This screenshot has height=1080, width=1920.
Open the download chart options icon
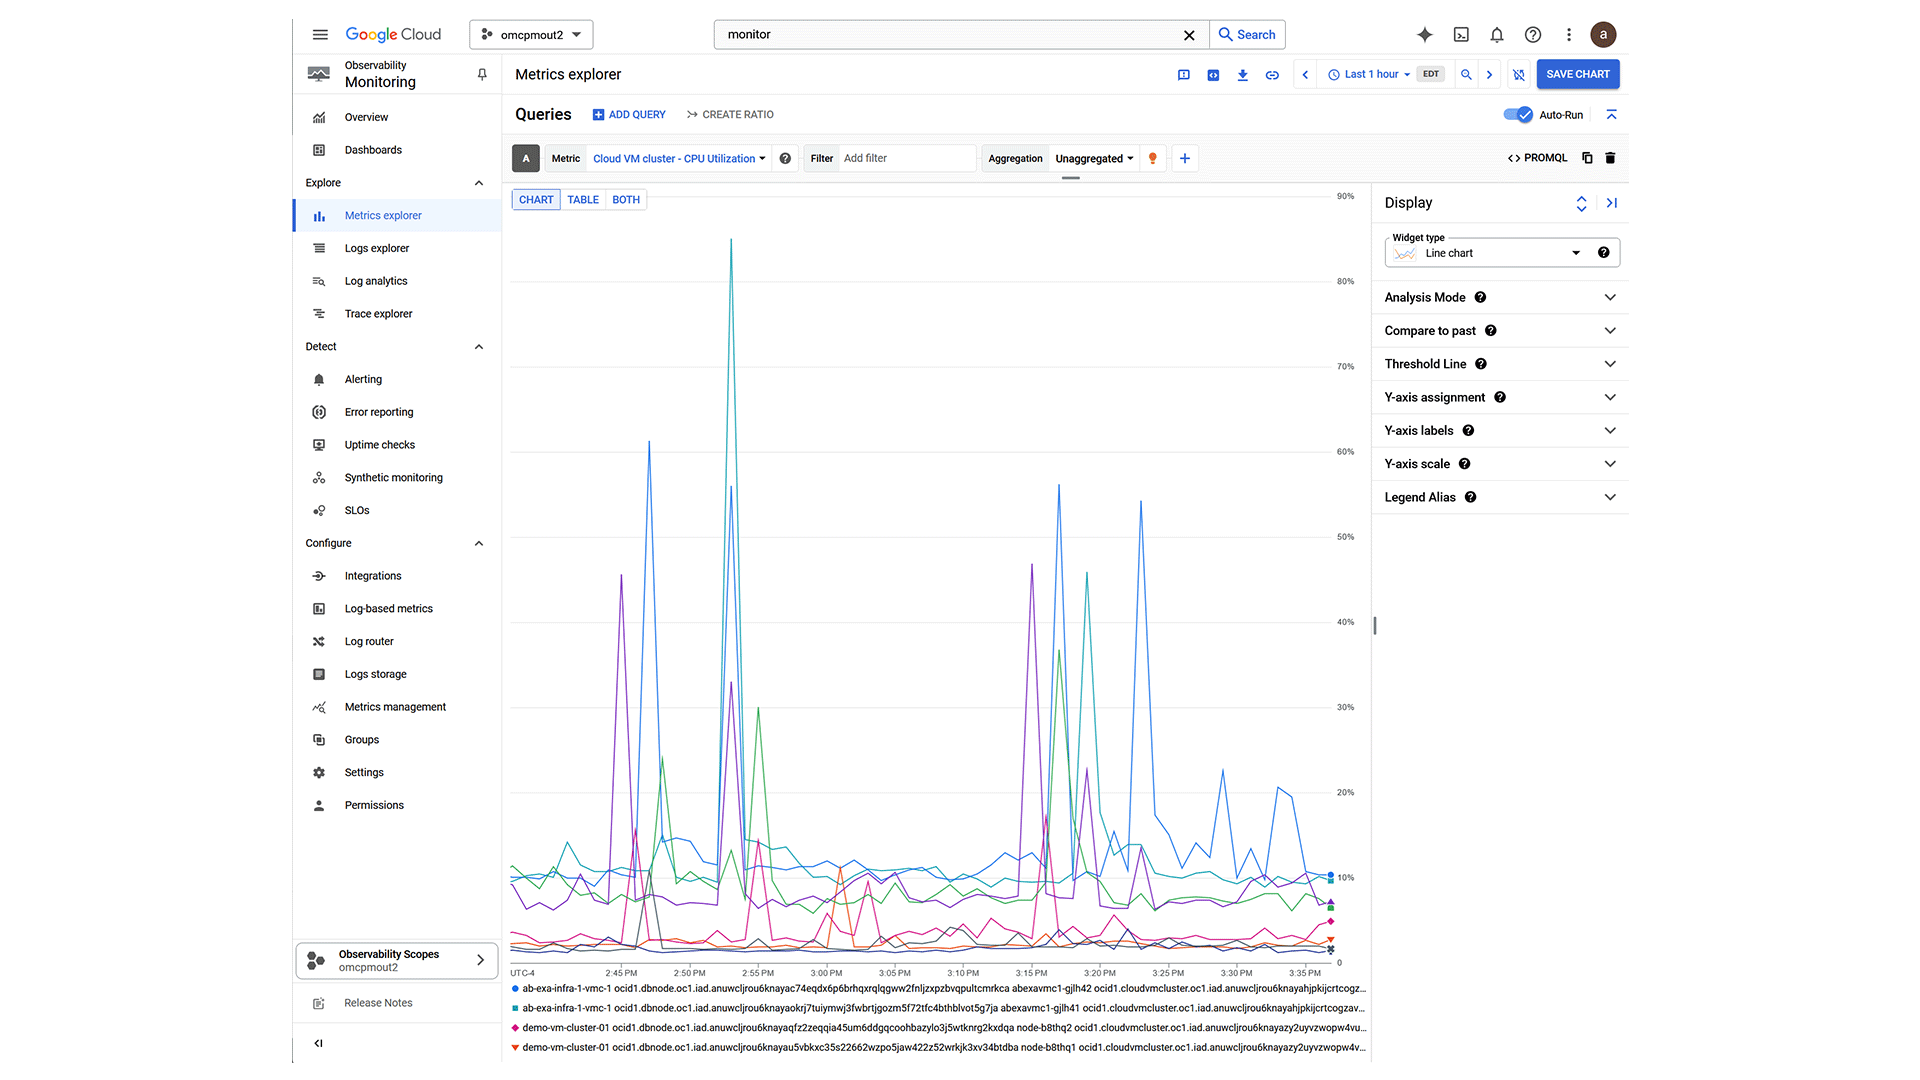1242,74
